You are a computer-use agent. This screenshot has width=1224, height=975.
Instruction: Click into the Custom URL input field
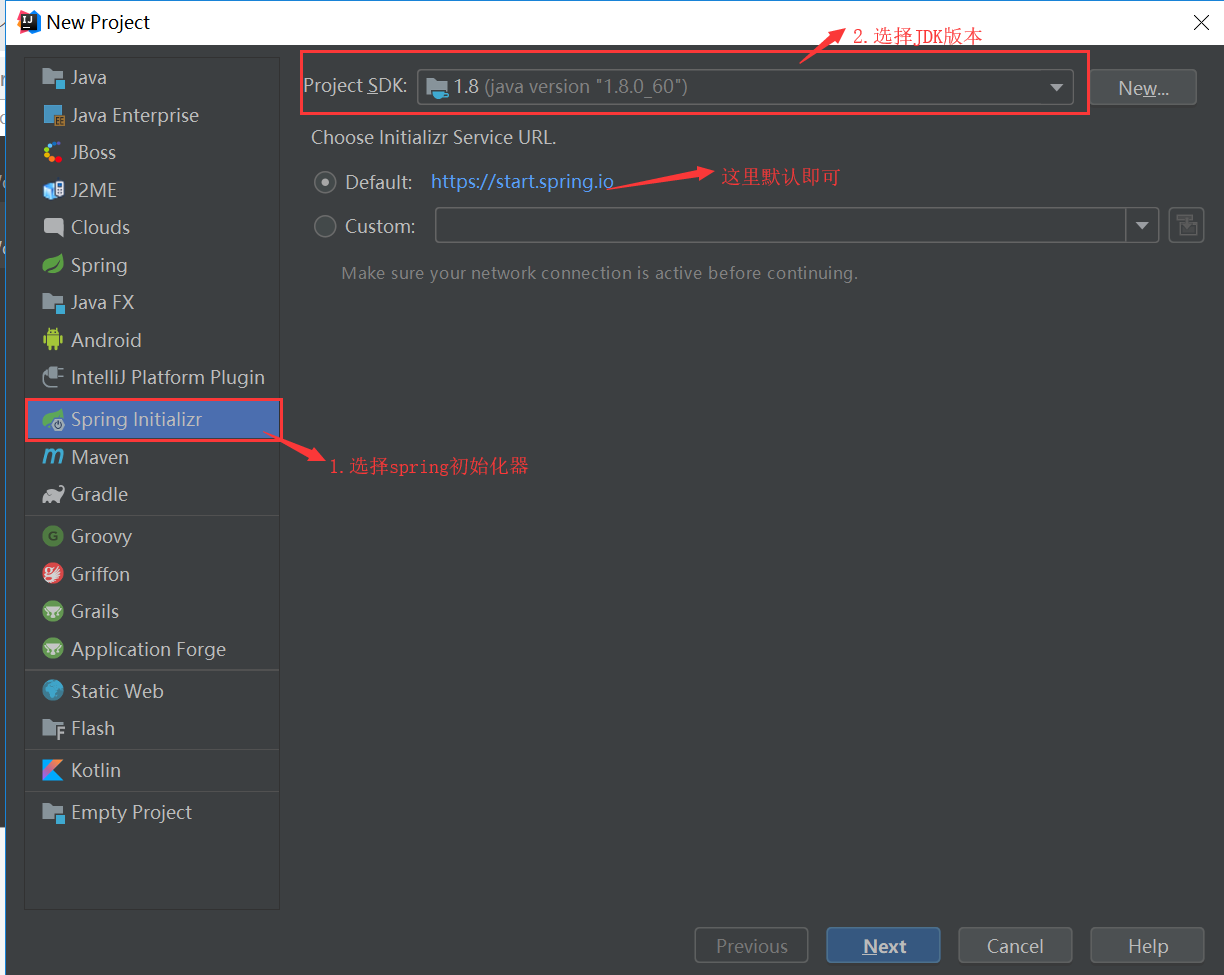(x=781, y=226)
